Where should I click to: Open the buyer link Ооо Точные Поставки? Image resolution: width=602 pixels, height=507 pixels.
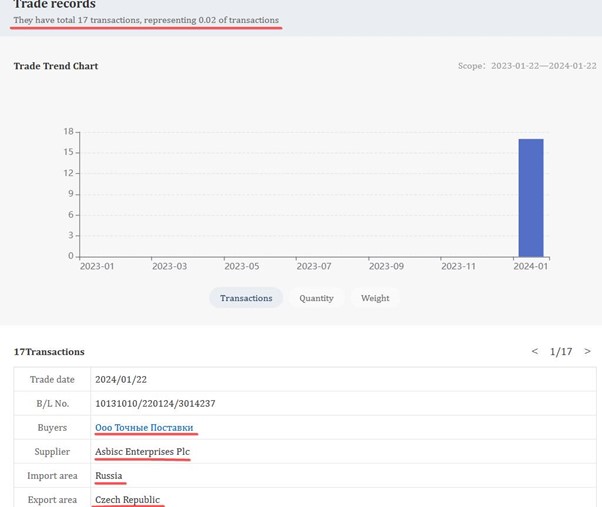point(144,428)
